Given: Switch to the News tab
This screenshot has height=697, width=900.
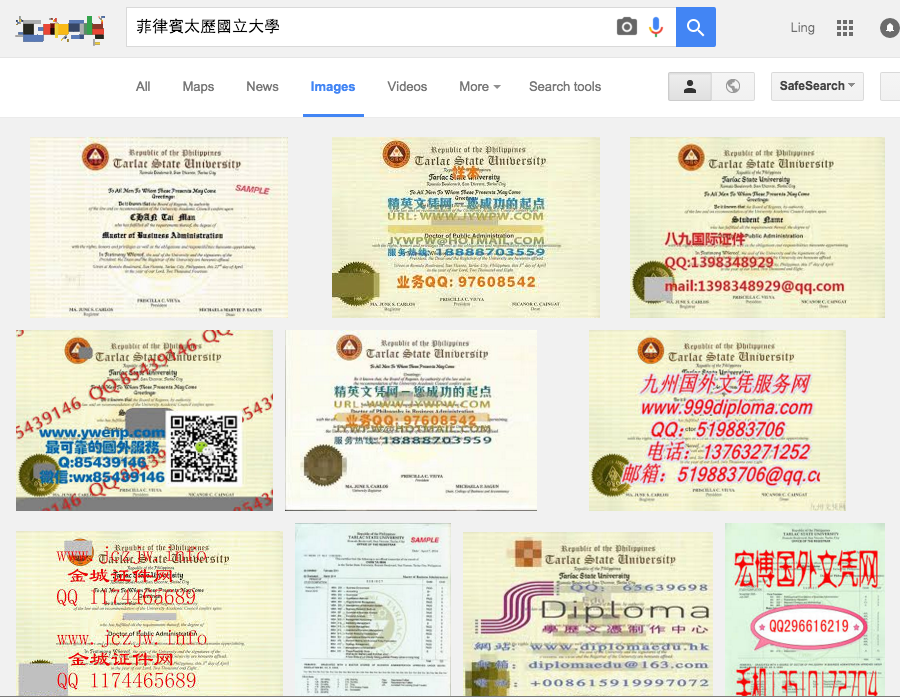Looking at the screenshot, I should pyautogui.click(x=262, y=87).
